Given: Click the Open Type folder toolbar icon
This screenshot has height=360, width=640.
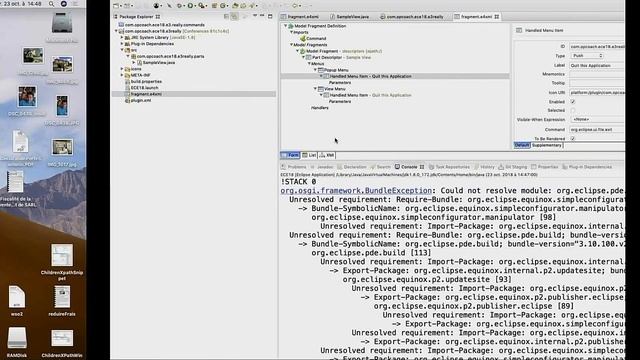Looking at the screenshot, I should click(235, 6).
